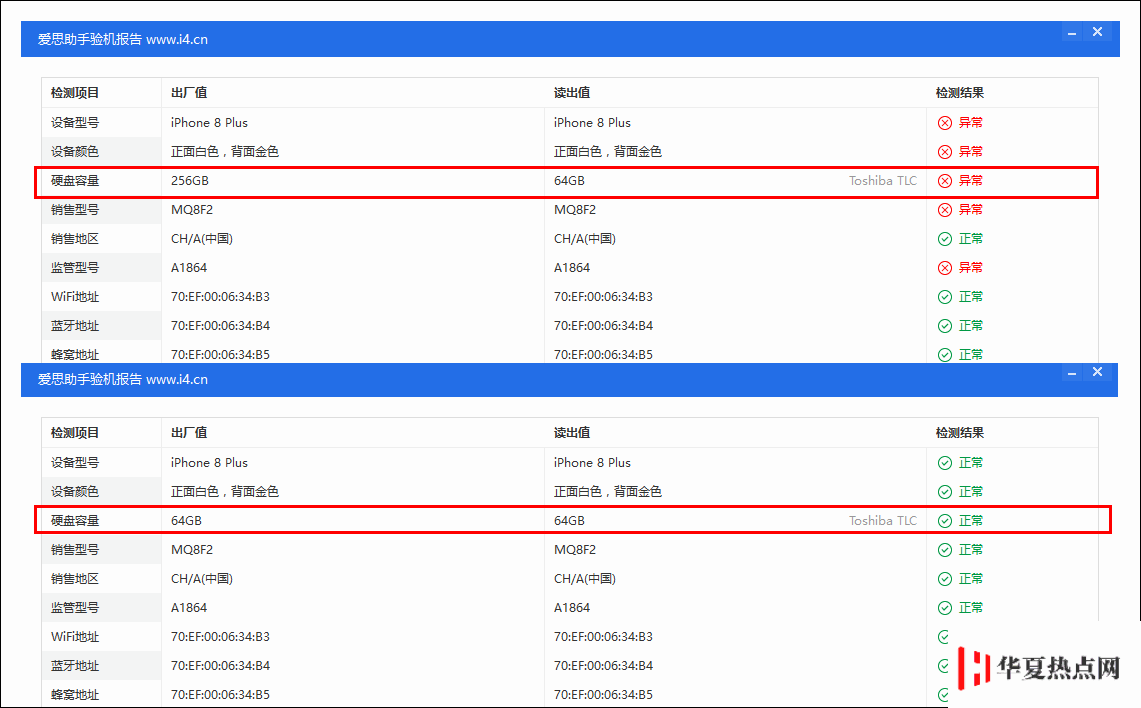Click normal check icon in lower report's 监管型号 row
The image size is (1141, 708).
945,608
